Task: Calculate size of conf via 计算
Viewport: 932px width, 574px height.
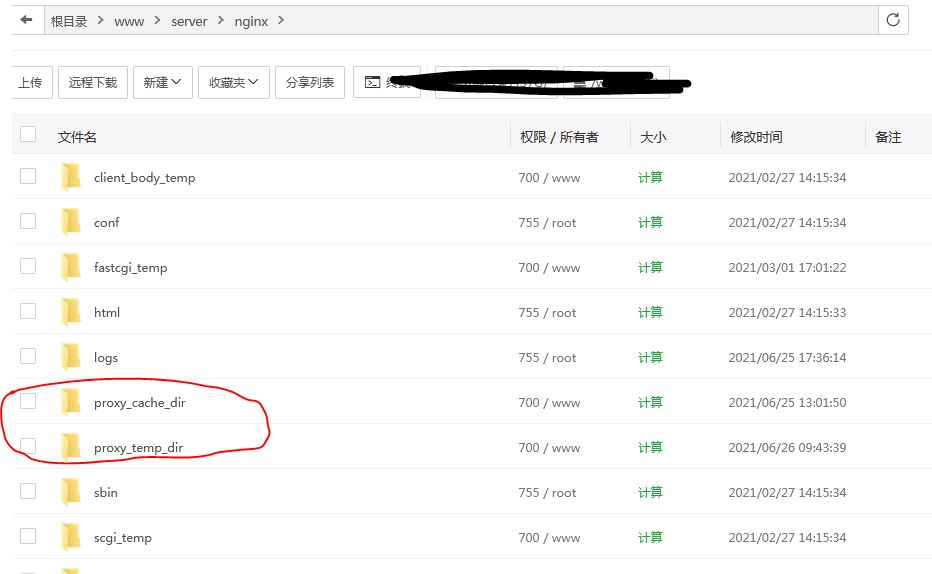Action: pyautogui.click(x=650, y=222)
